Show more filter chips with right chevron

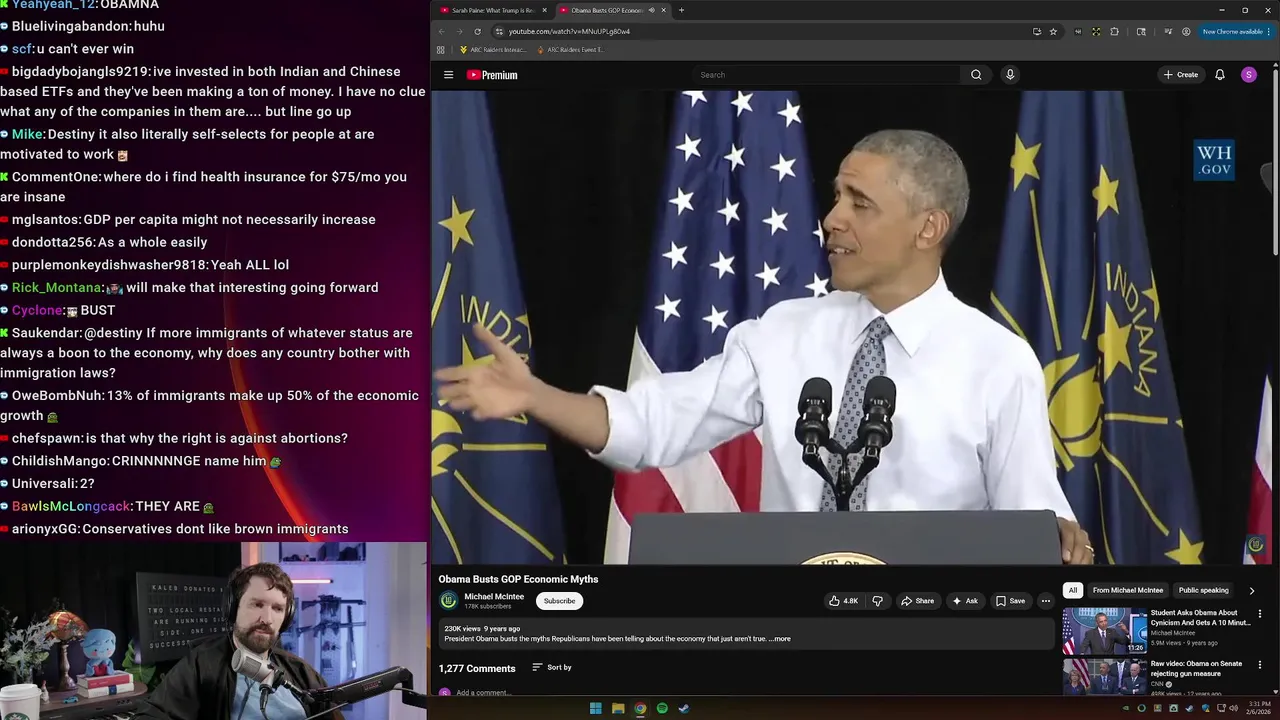coord(1251,590)
